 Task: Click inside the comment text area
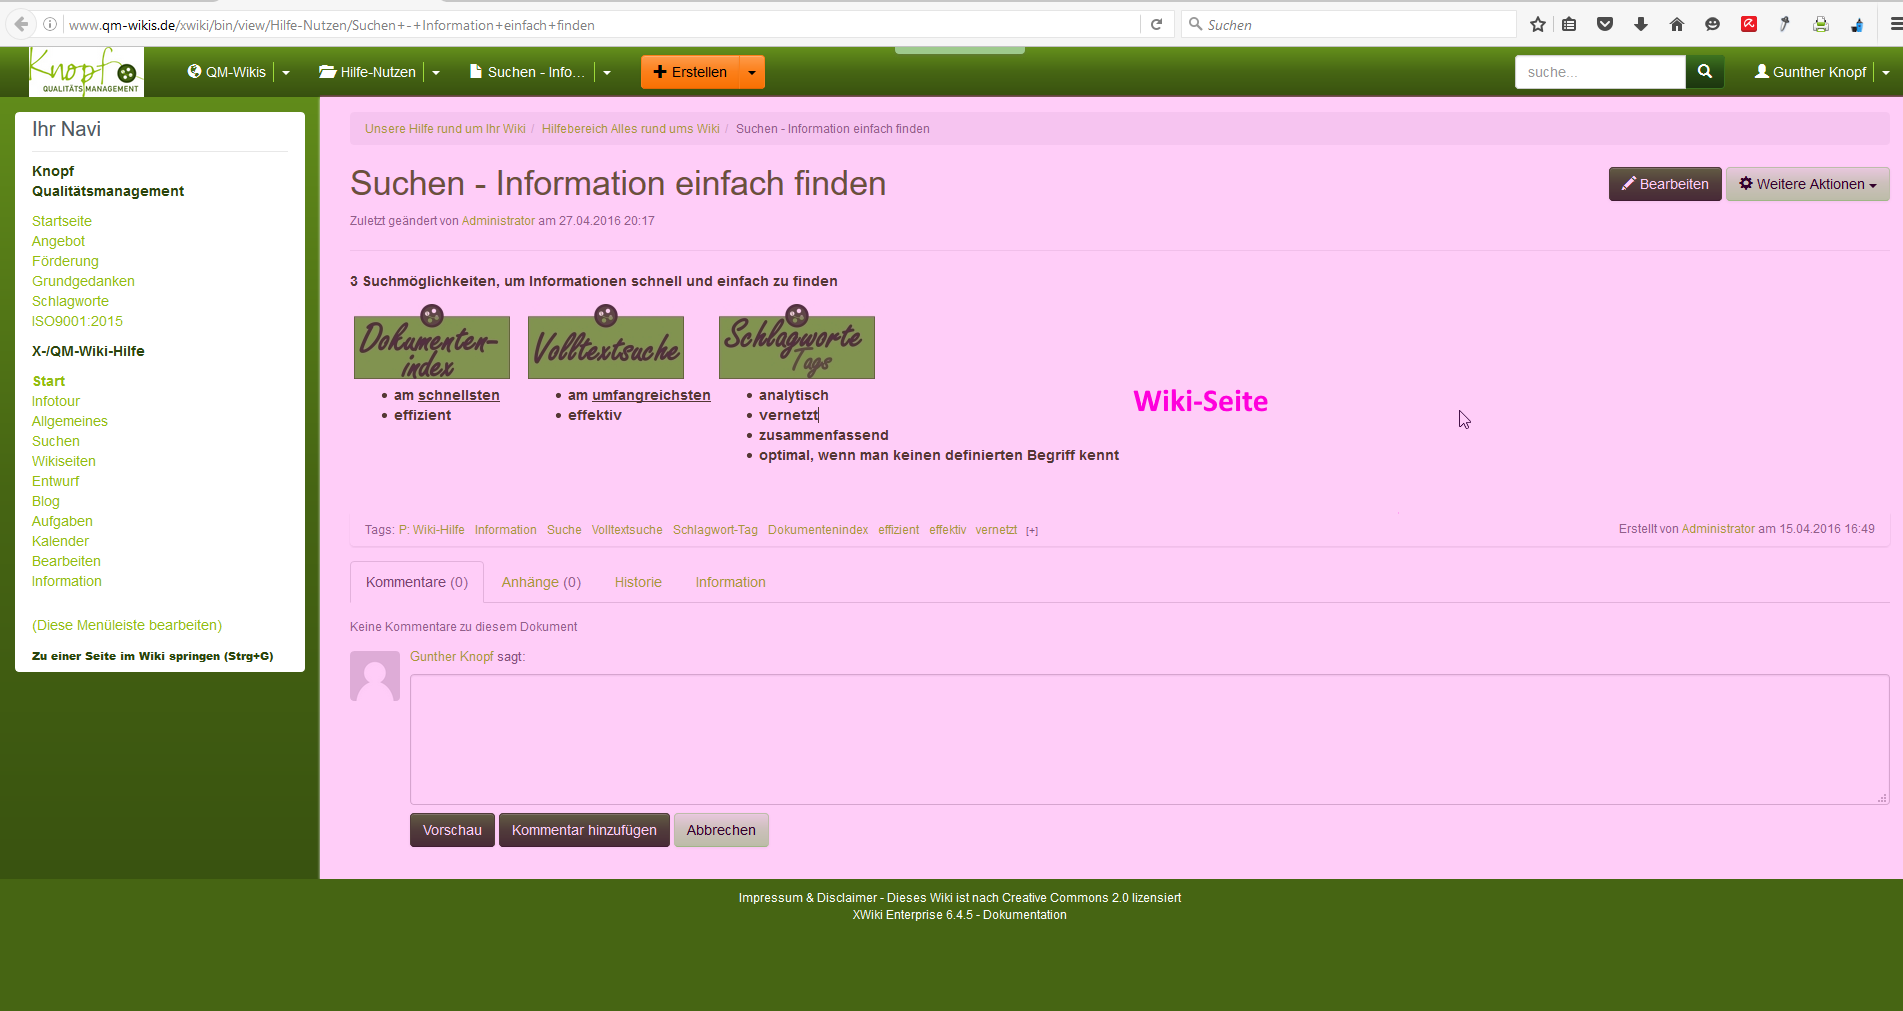(x=1148, y=739)
